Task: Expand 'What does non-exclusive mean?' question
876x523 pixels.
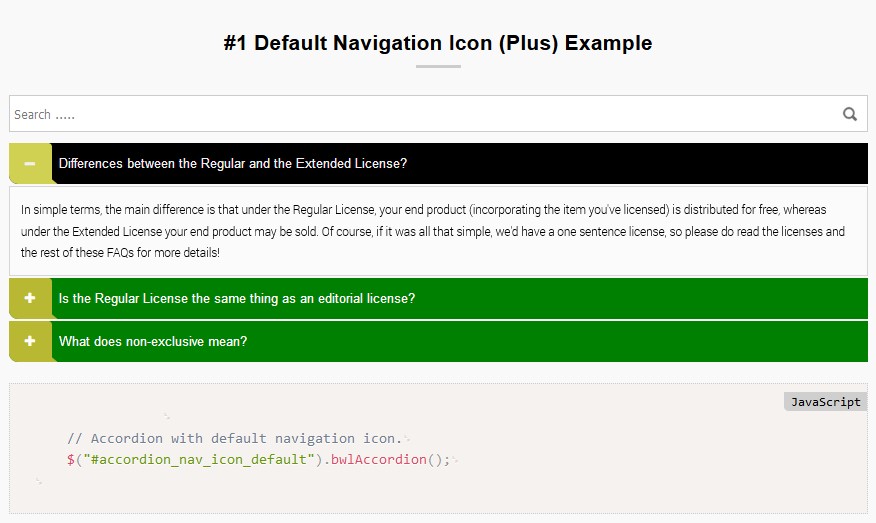Action: click(153, 341)
